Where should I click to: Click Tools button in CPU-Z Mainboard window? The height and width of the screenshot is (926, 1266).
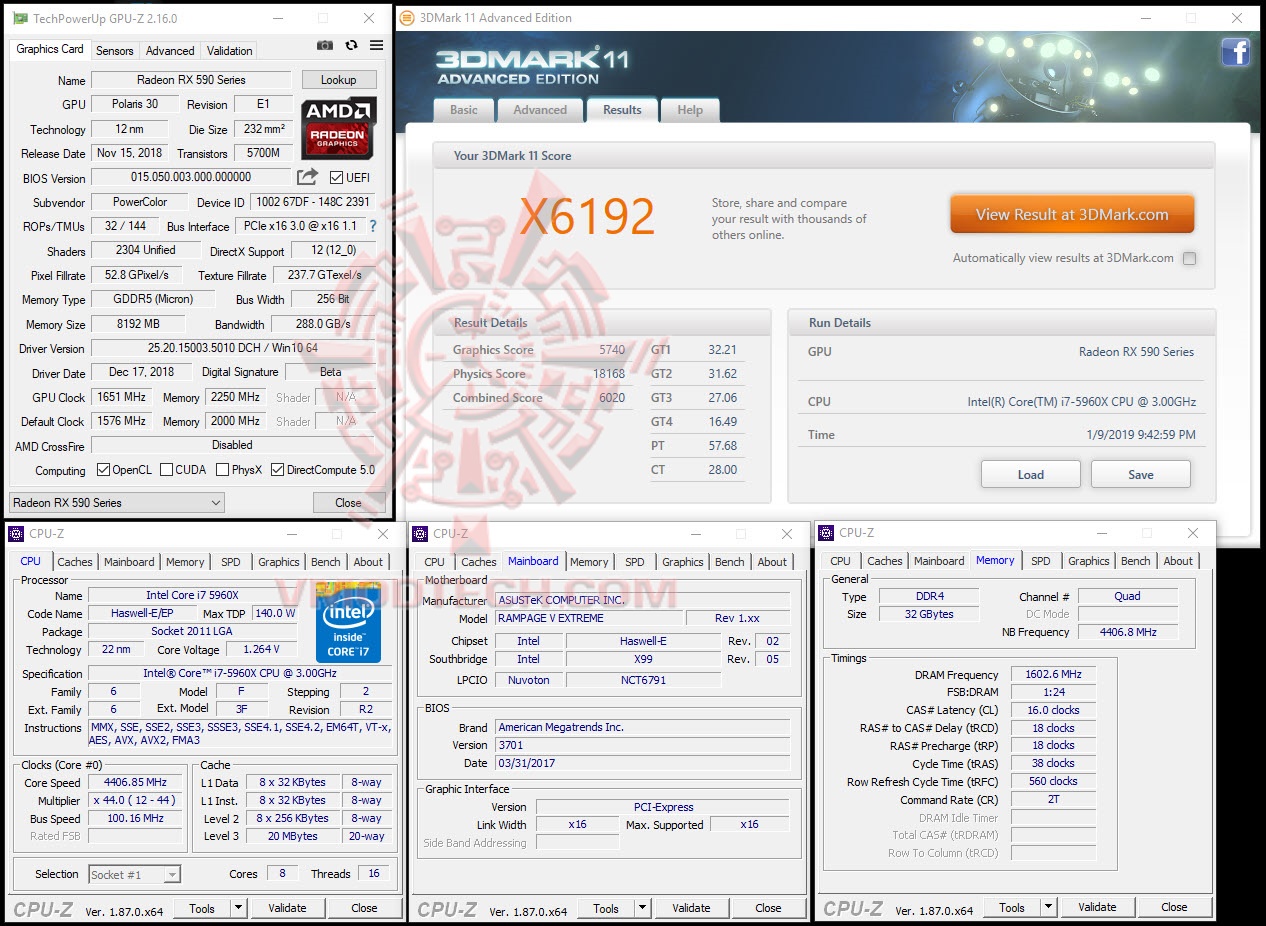pyautogui.click(x=606, y=908)
